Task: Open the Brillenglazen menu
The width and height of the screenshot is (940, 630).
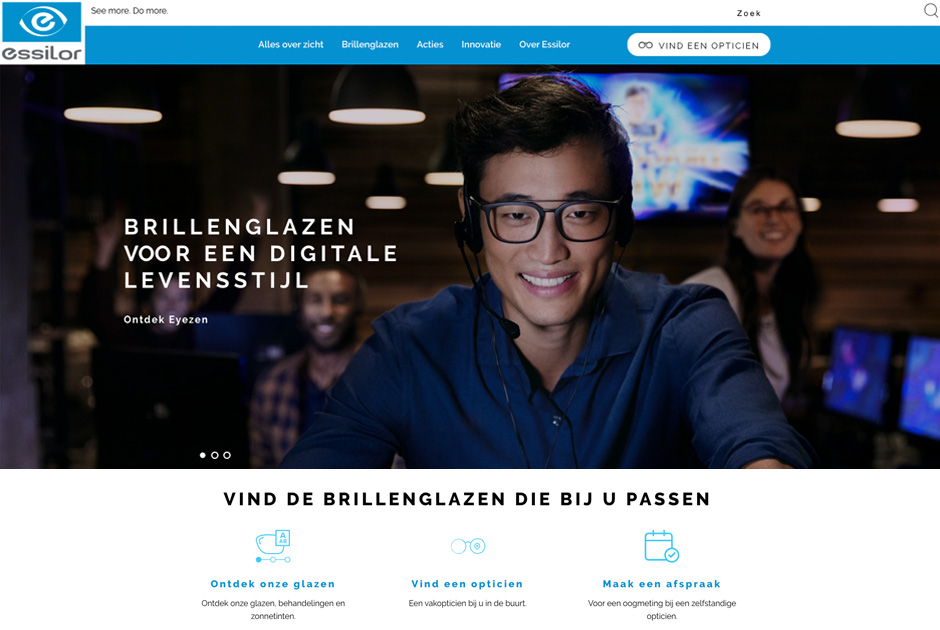Action: click(370, 44)
